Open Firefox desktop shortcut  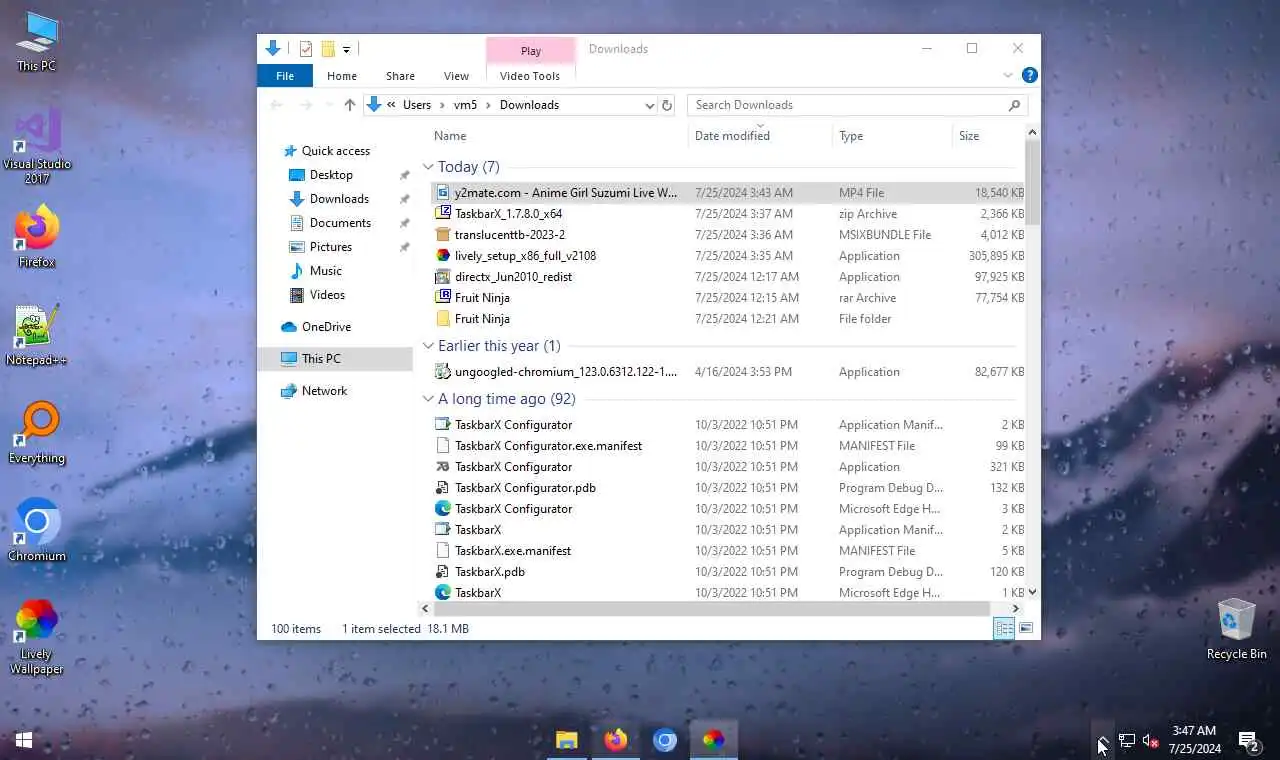(x=37, y=237)
